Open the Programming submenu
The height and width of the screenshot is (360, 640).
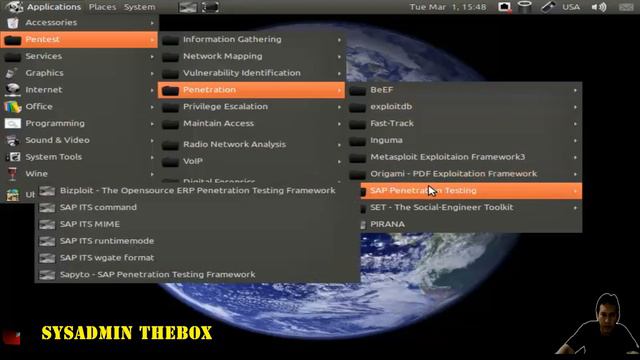tap(79, 123)
